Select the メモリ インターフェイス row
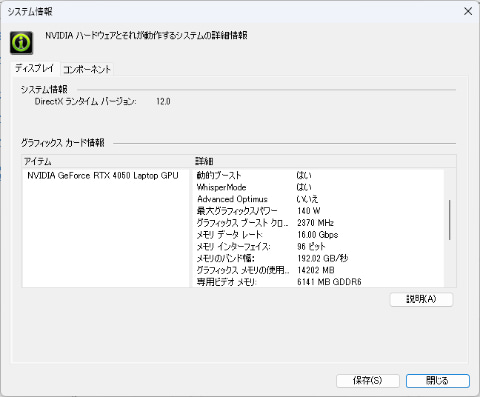The image size is (480, 397). [x=318, y=247]
